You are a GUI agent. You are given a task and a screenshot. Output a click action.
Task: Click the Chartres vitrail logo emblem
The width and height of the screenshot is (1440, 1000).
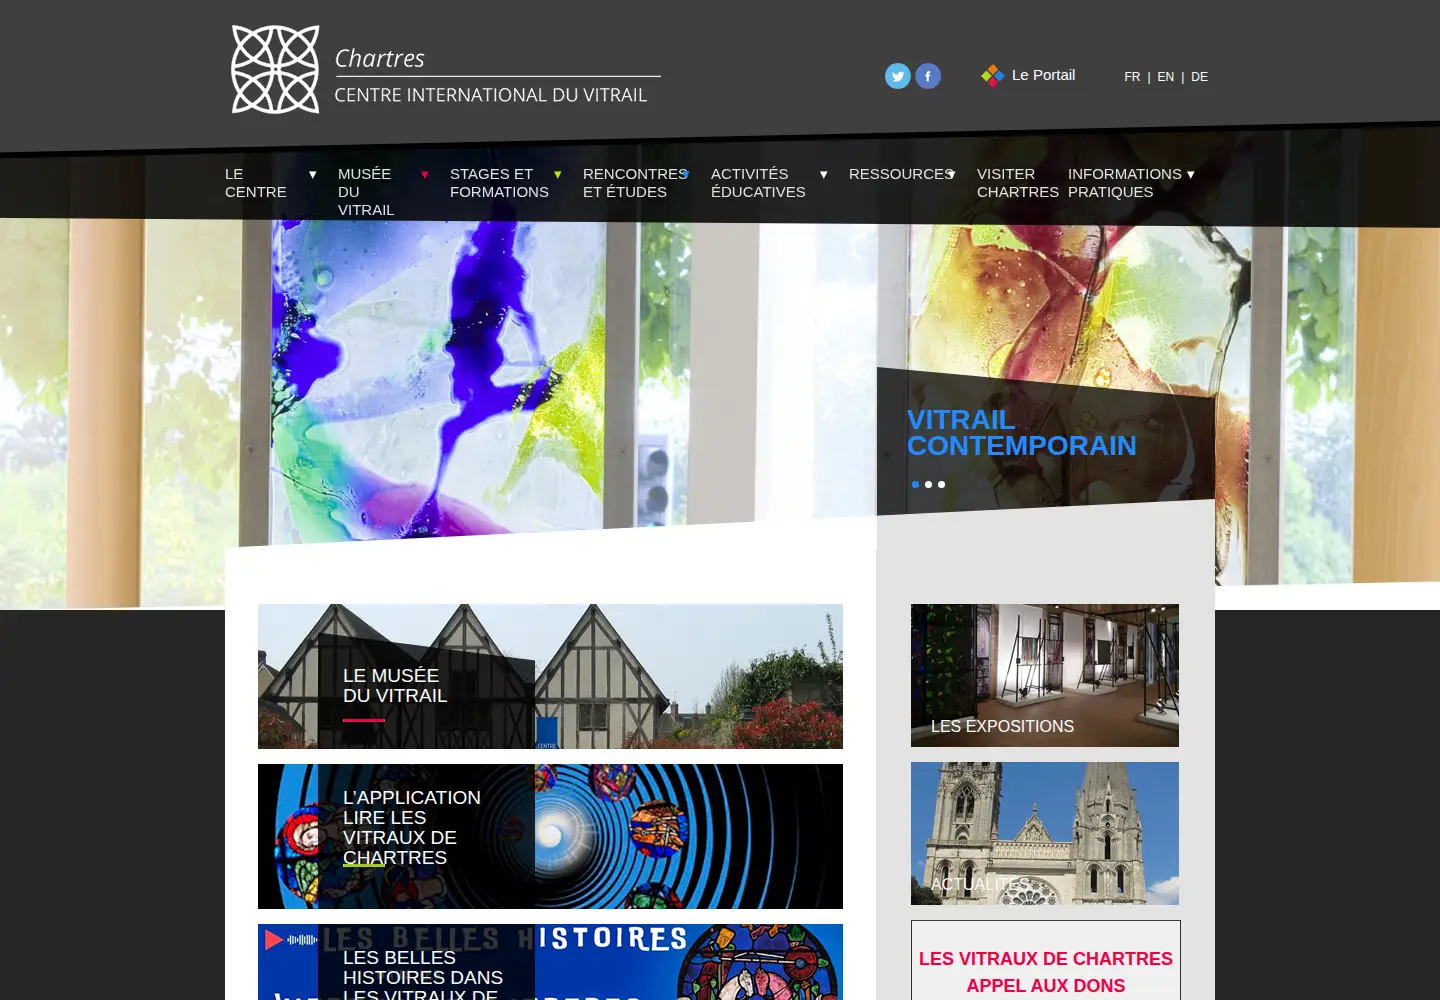click(x=275, y=69)
